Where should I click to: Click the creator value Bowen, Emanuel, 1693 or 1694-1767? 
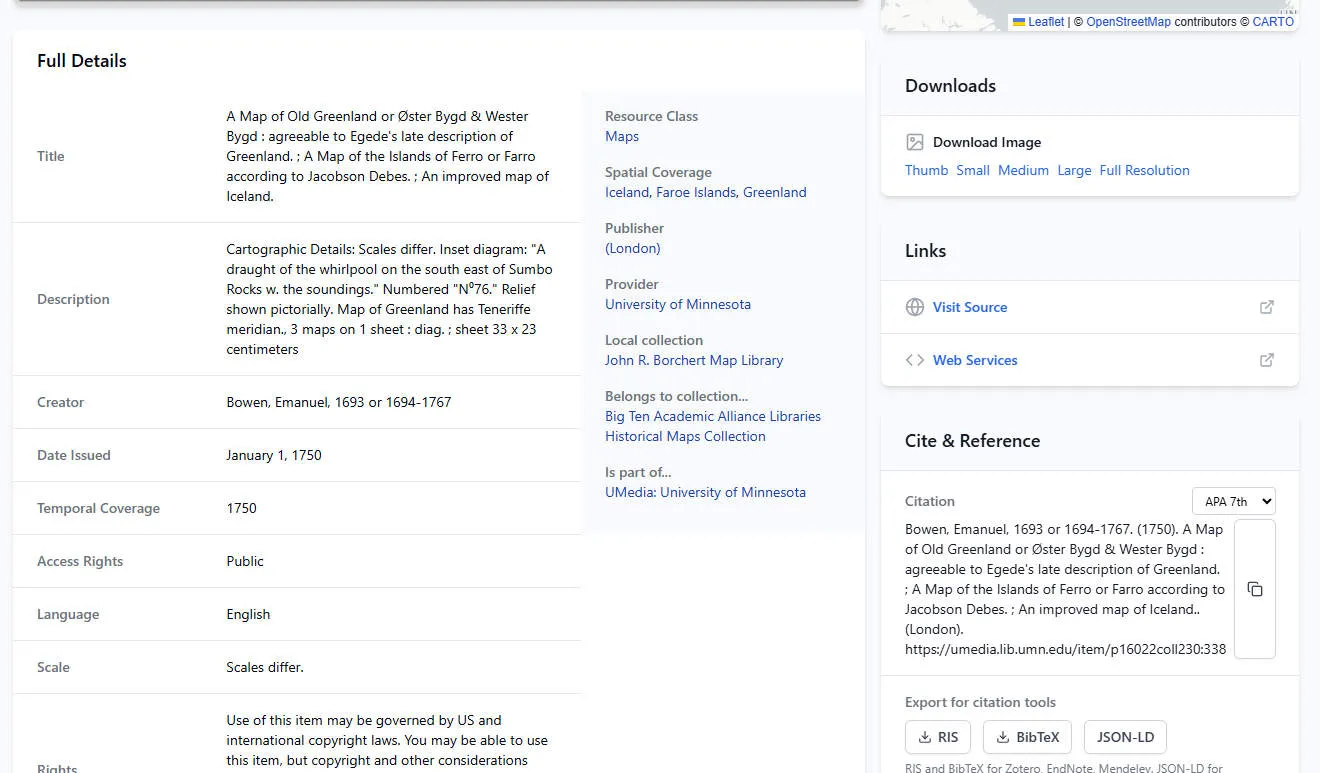(x=339, y=402)
